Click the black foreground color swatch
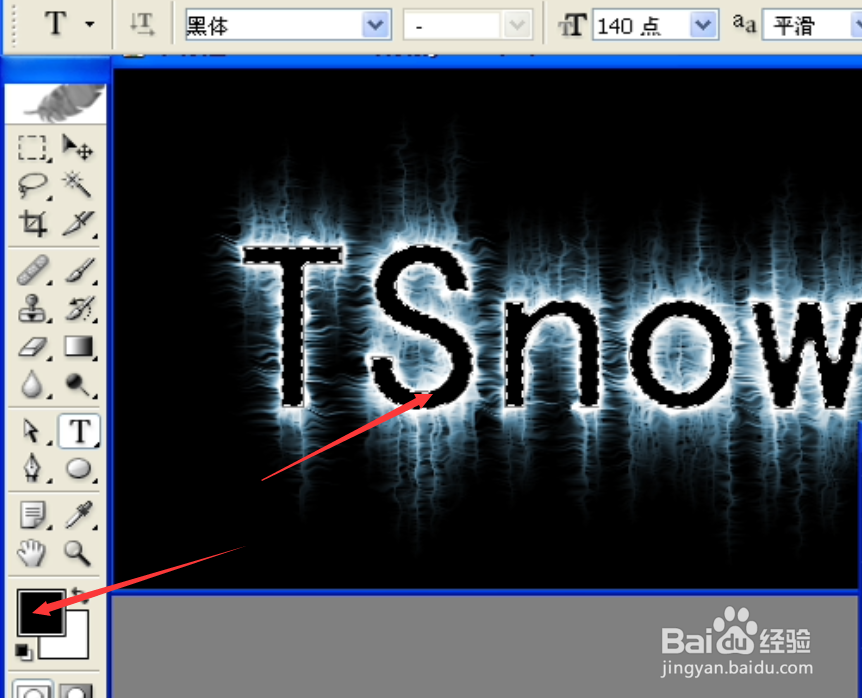This screenshot has width=862, height=698. tap(41, 612)
